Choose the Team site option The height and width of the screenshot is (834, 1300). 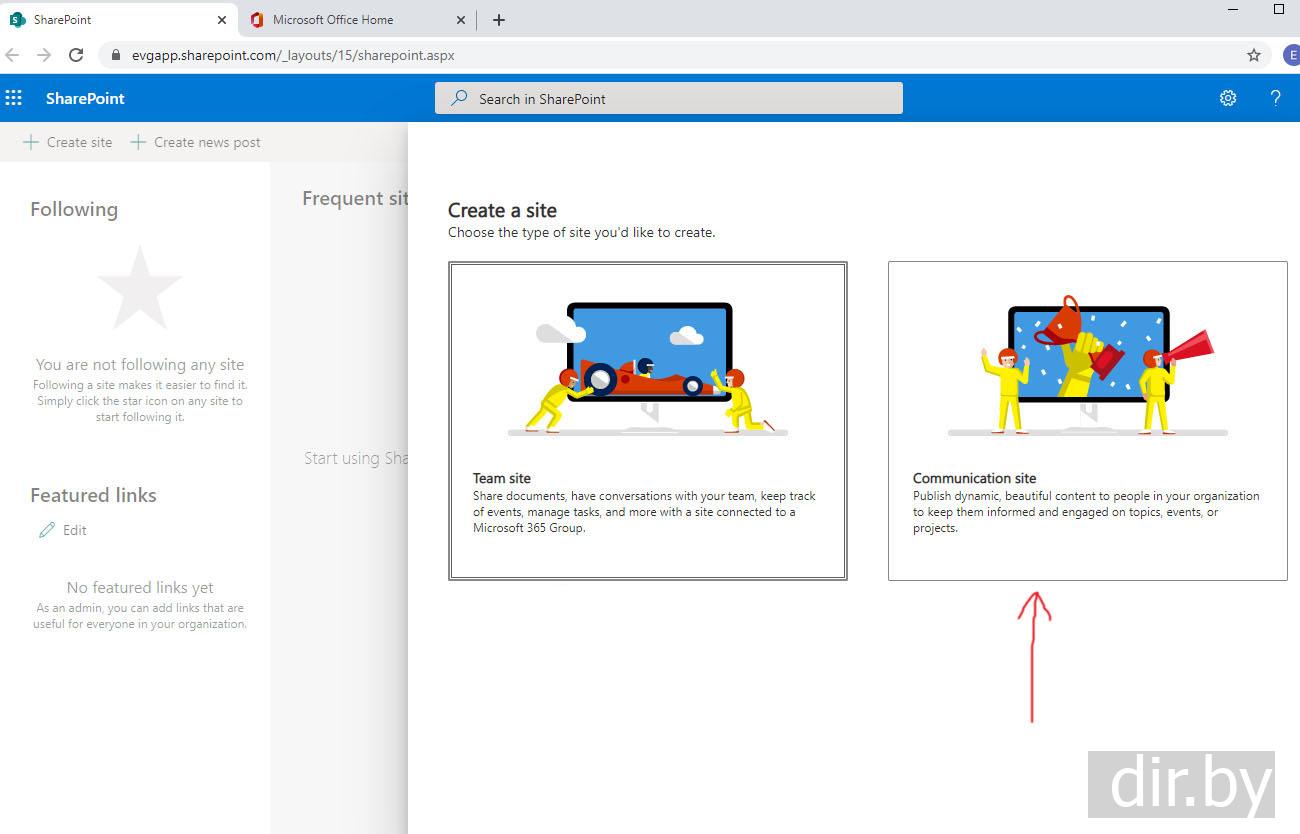648,500
